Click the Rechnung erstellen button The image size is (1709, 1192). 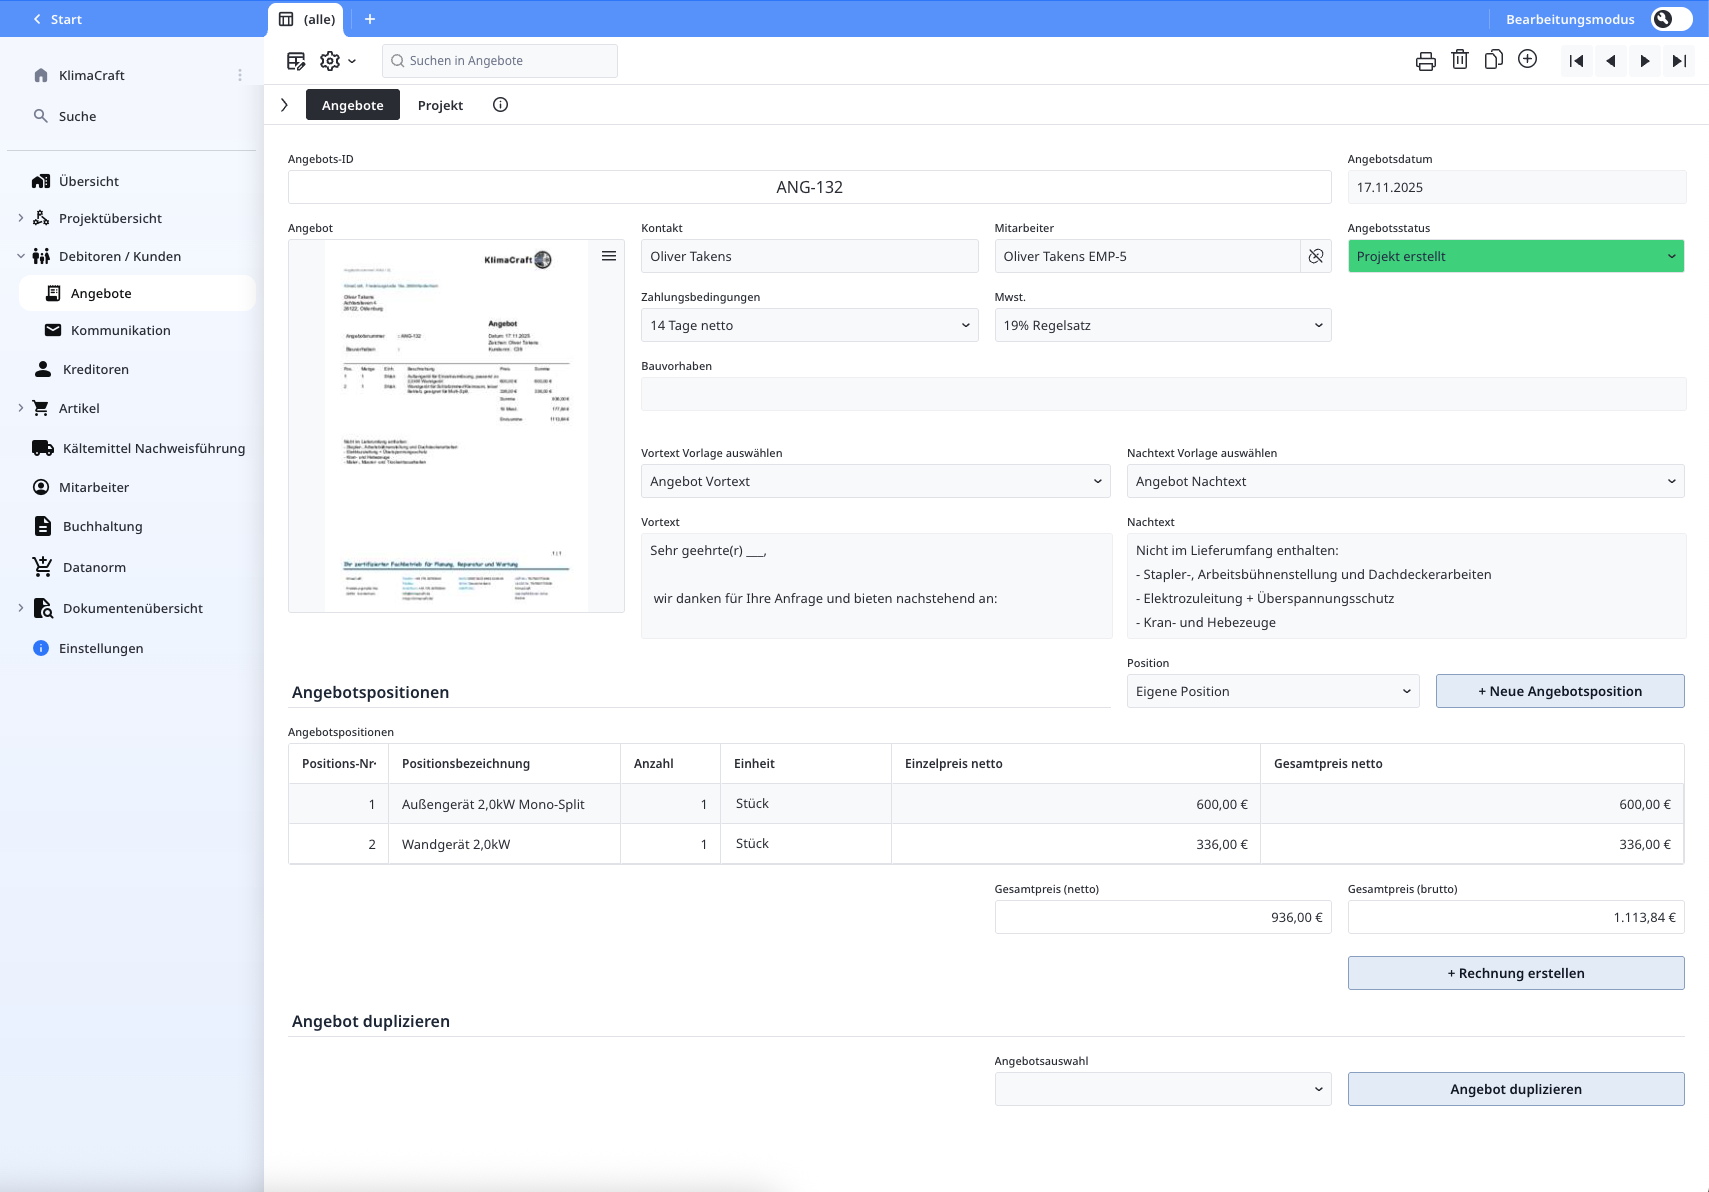point(1515,973)
